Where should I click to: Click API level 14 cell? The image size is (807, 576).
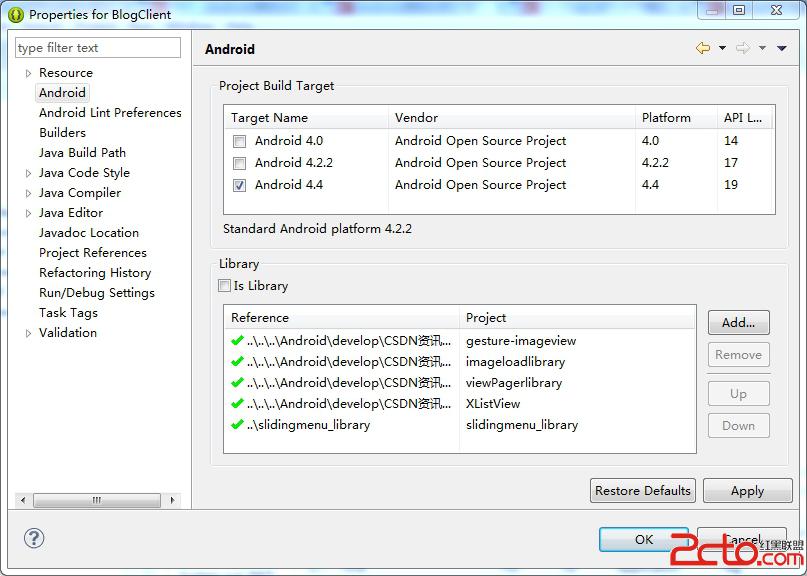pos(731,141)
